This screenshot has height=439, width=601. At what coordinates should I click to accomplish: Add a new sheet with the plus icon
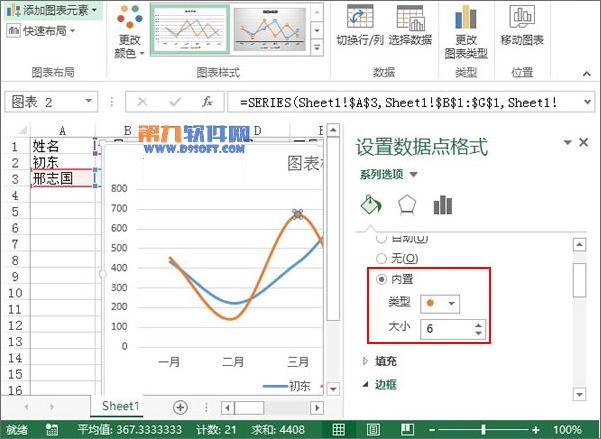(180, 407)
